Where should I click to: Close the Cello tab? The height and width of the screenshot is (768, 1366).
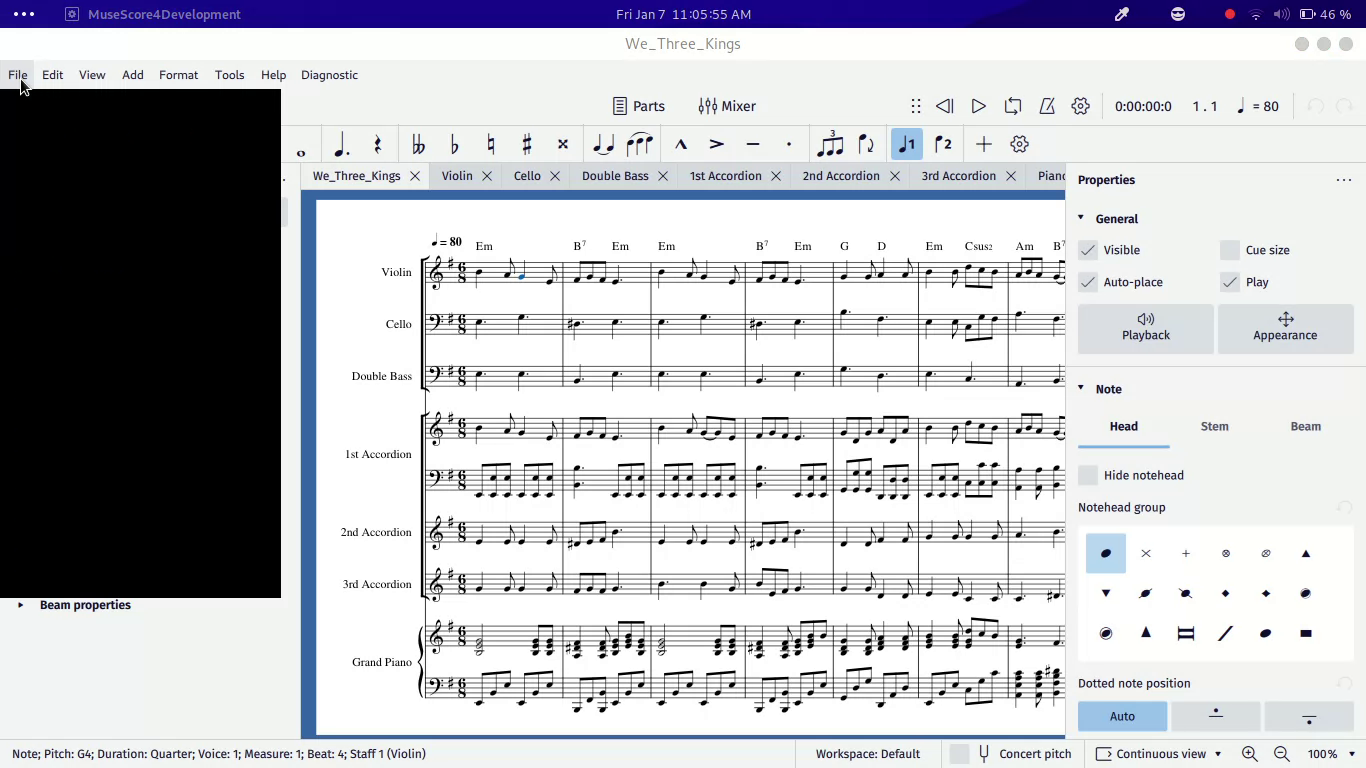click(555, 176)
